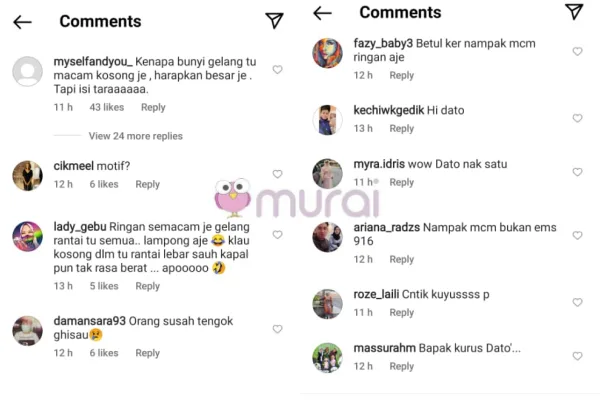View '43 likes' on myselfandyou_ comment

(x=107, y=107)
